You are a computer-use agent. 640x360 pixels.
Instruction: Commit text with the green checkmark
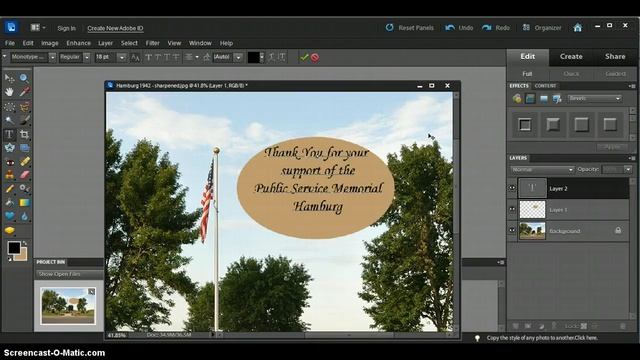(304, 58)
